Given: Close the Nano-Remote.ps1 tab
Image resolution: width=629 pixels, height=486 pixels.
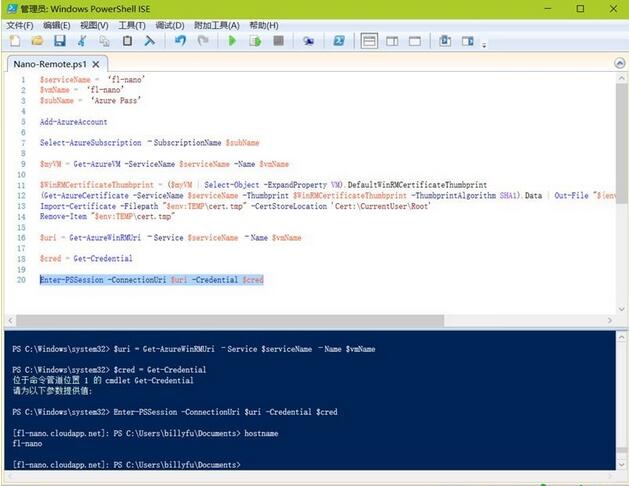Looking at the screenshot, I should [96, 64].
